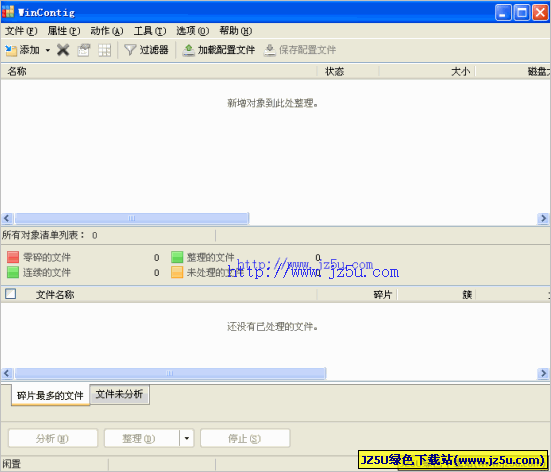Click the 所有对象清单列表 count label
This screenshot has width=551, height=472.
[50, 235]
